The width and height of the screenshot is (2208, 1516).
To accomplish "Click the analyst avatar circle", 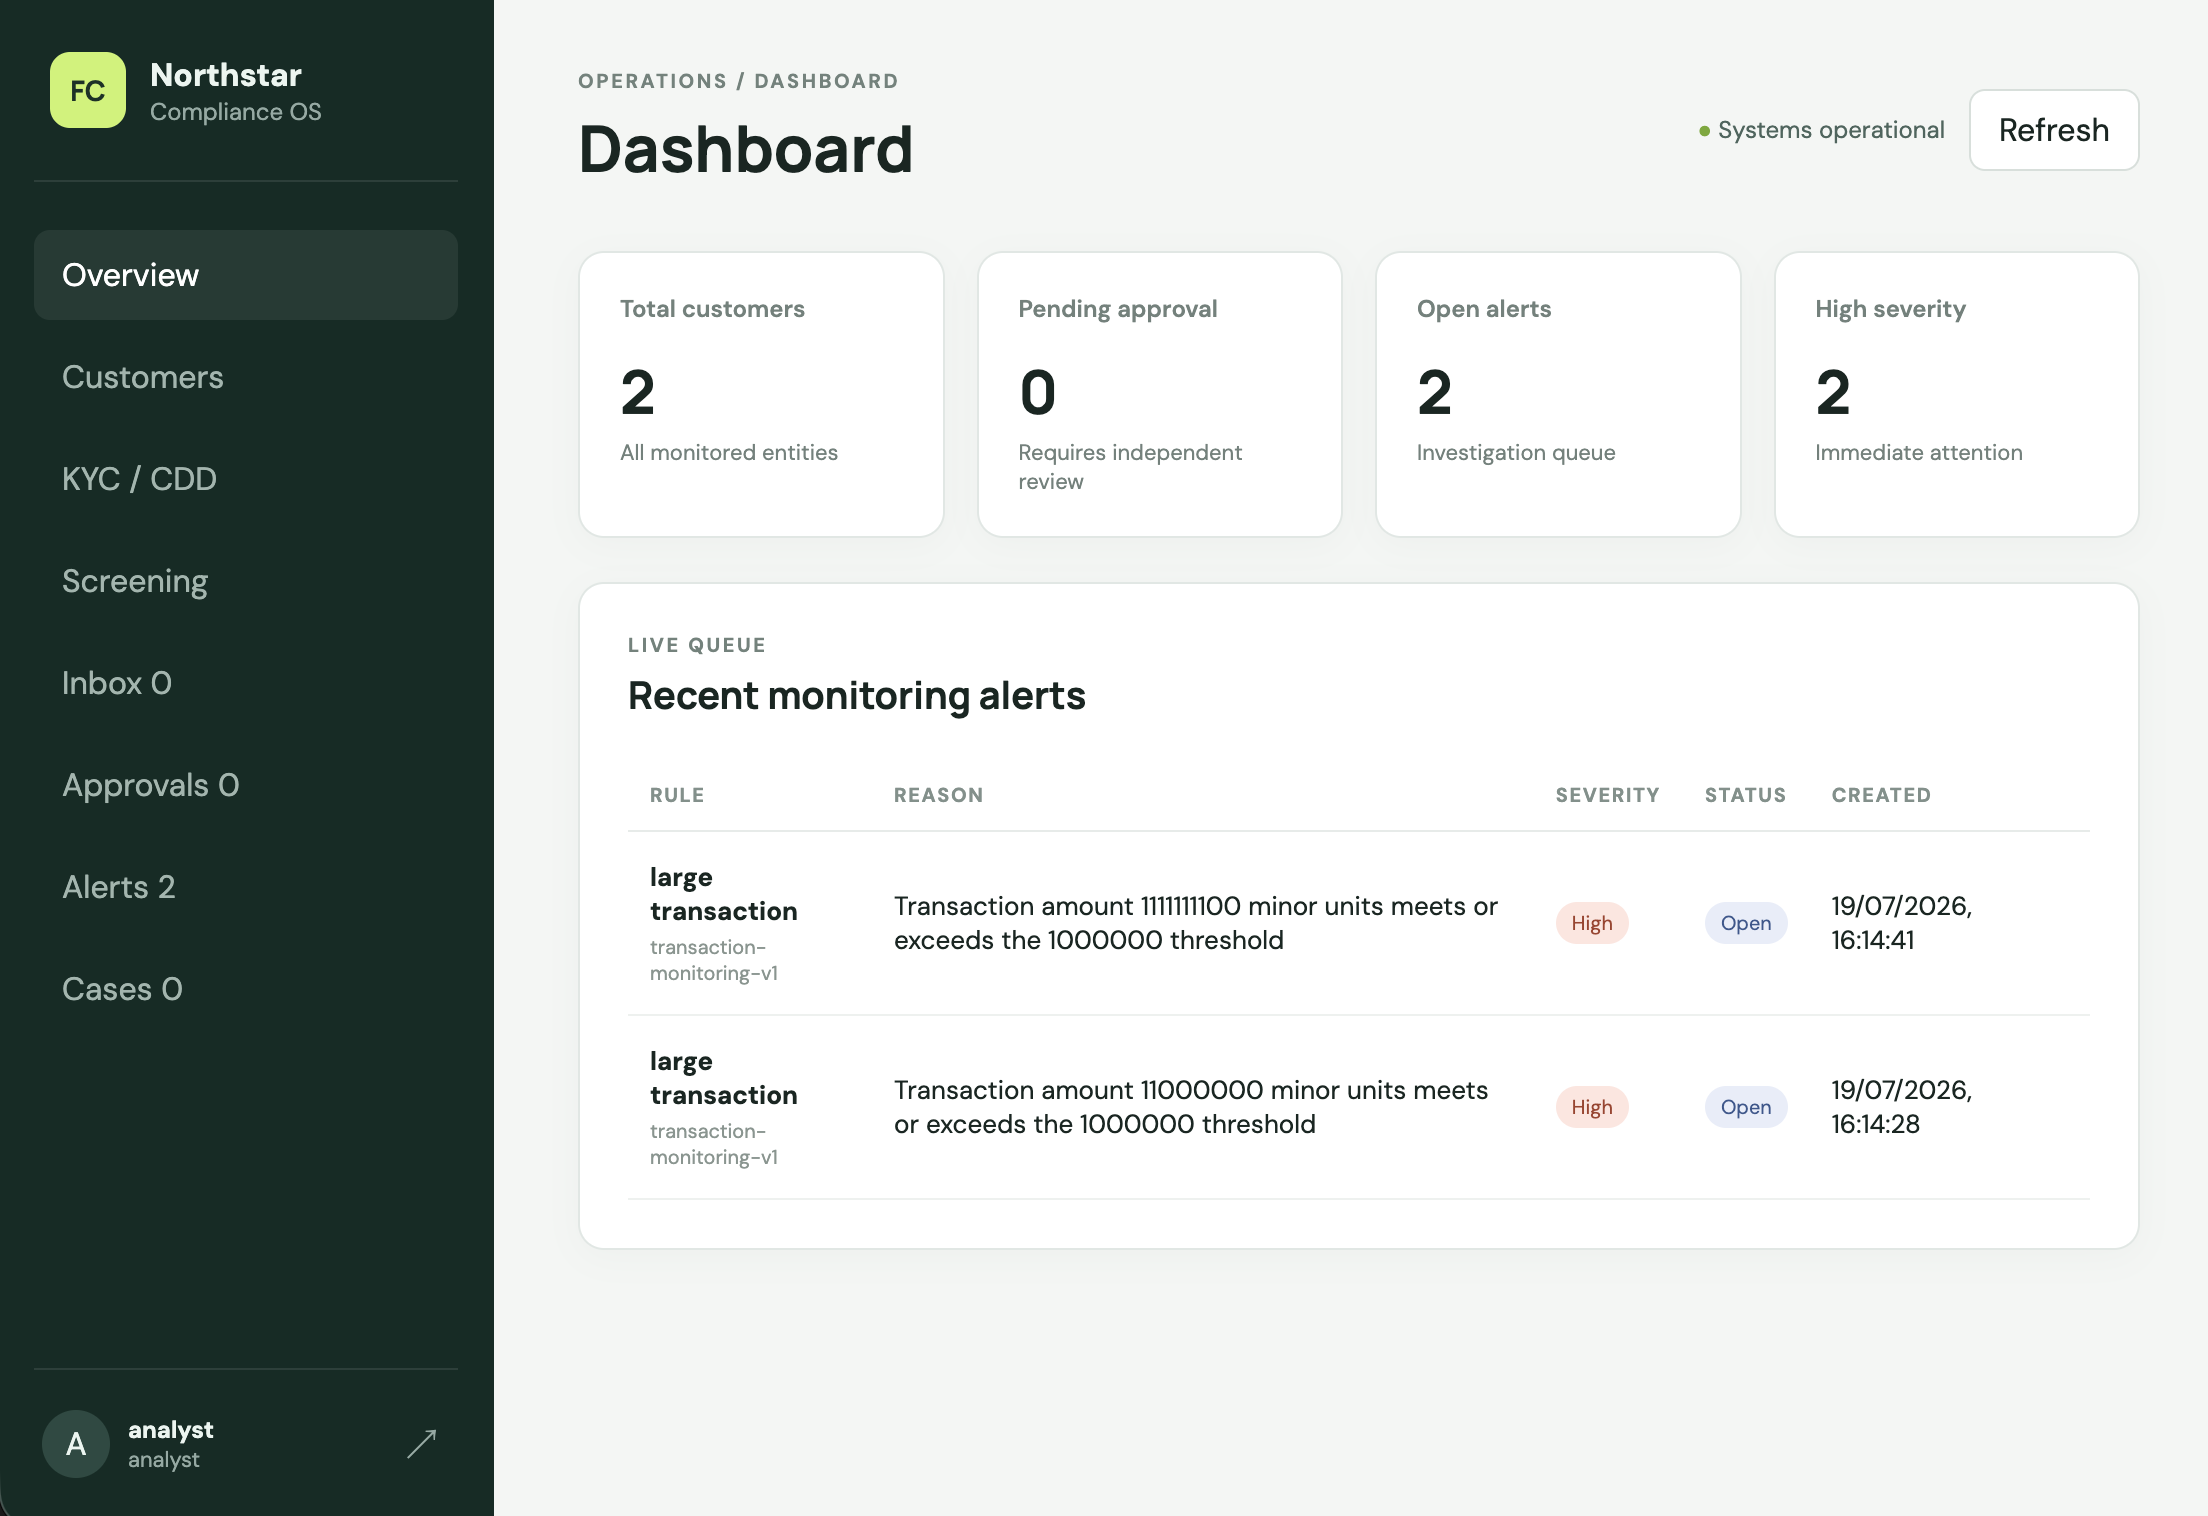I will pyautogui.click(x=76, y=1444).
